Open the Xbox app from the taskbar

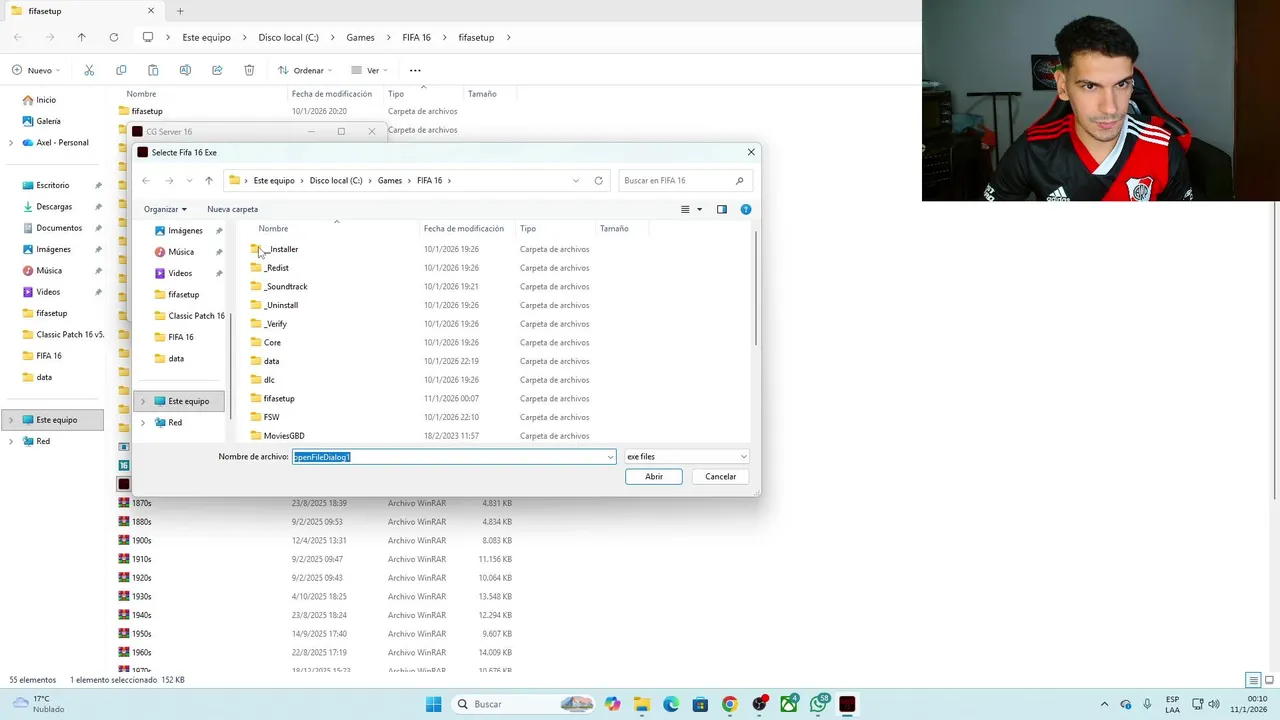(x=789, y=704)
